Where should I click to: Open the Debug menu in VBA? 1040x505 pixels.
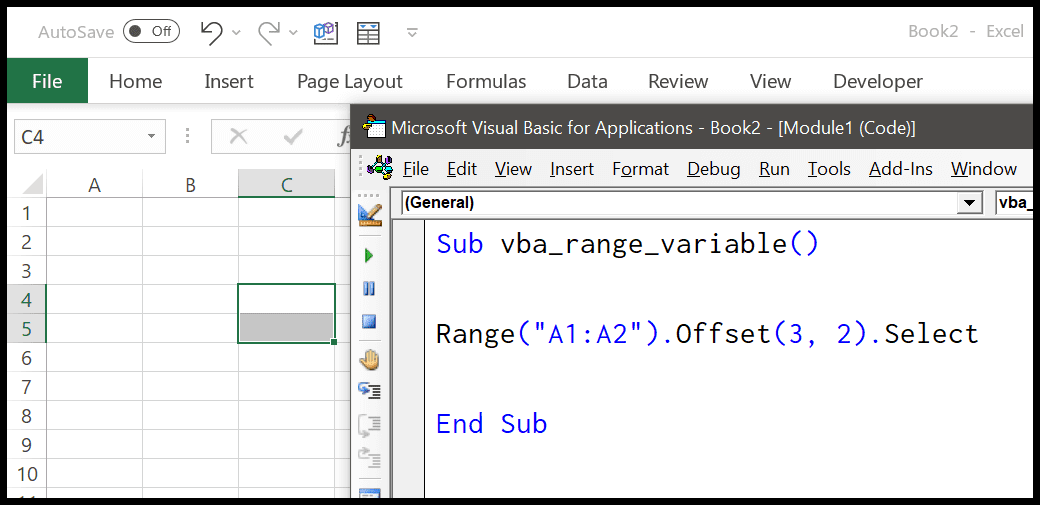[714, 169]
